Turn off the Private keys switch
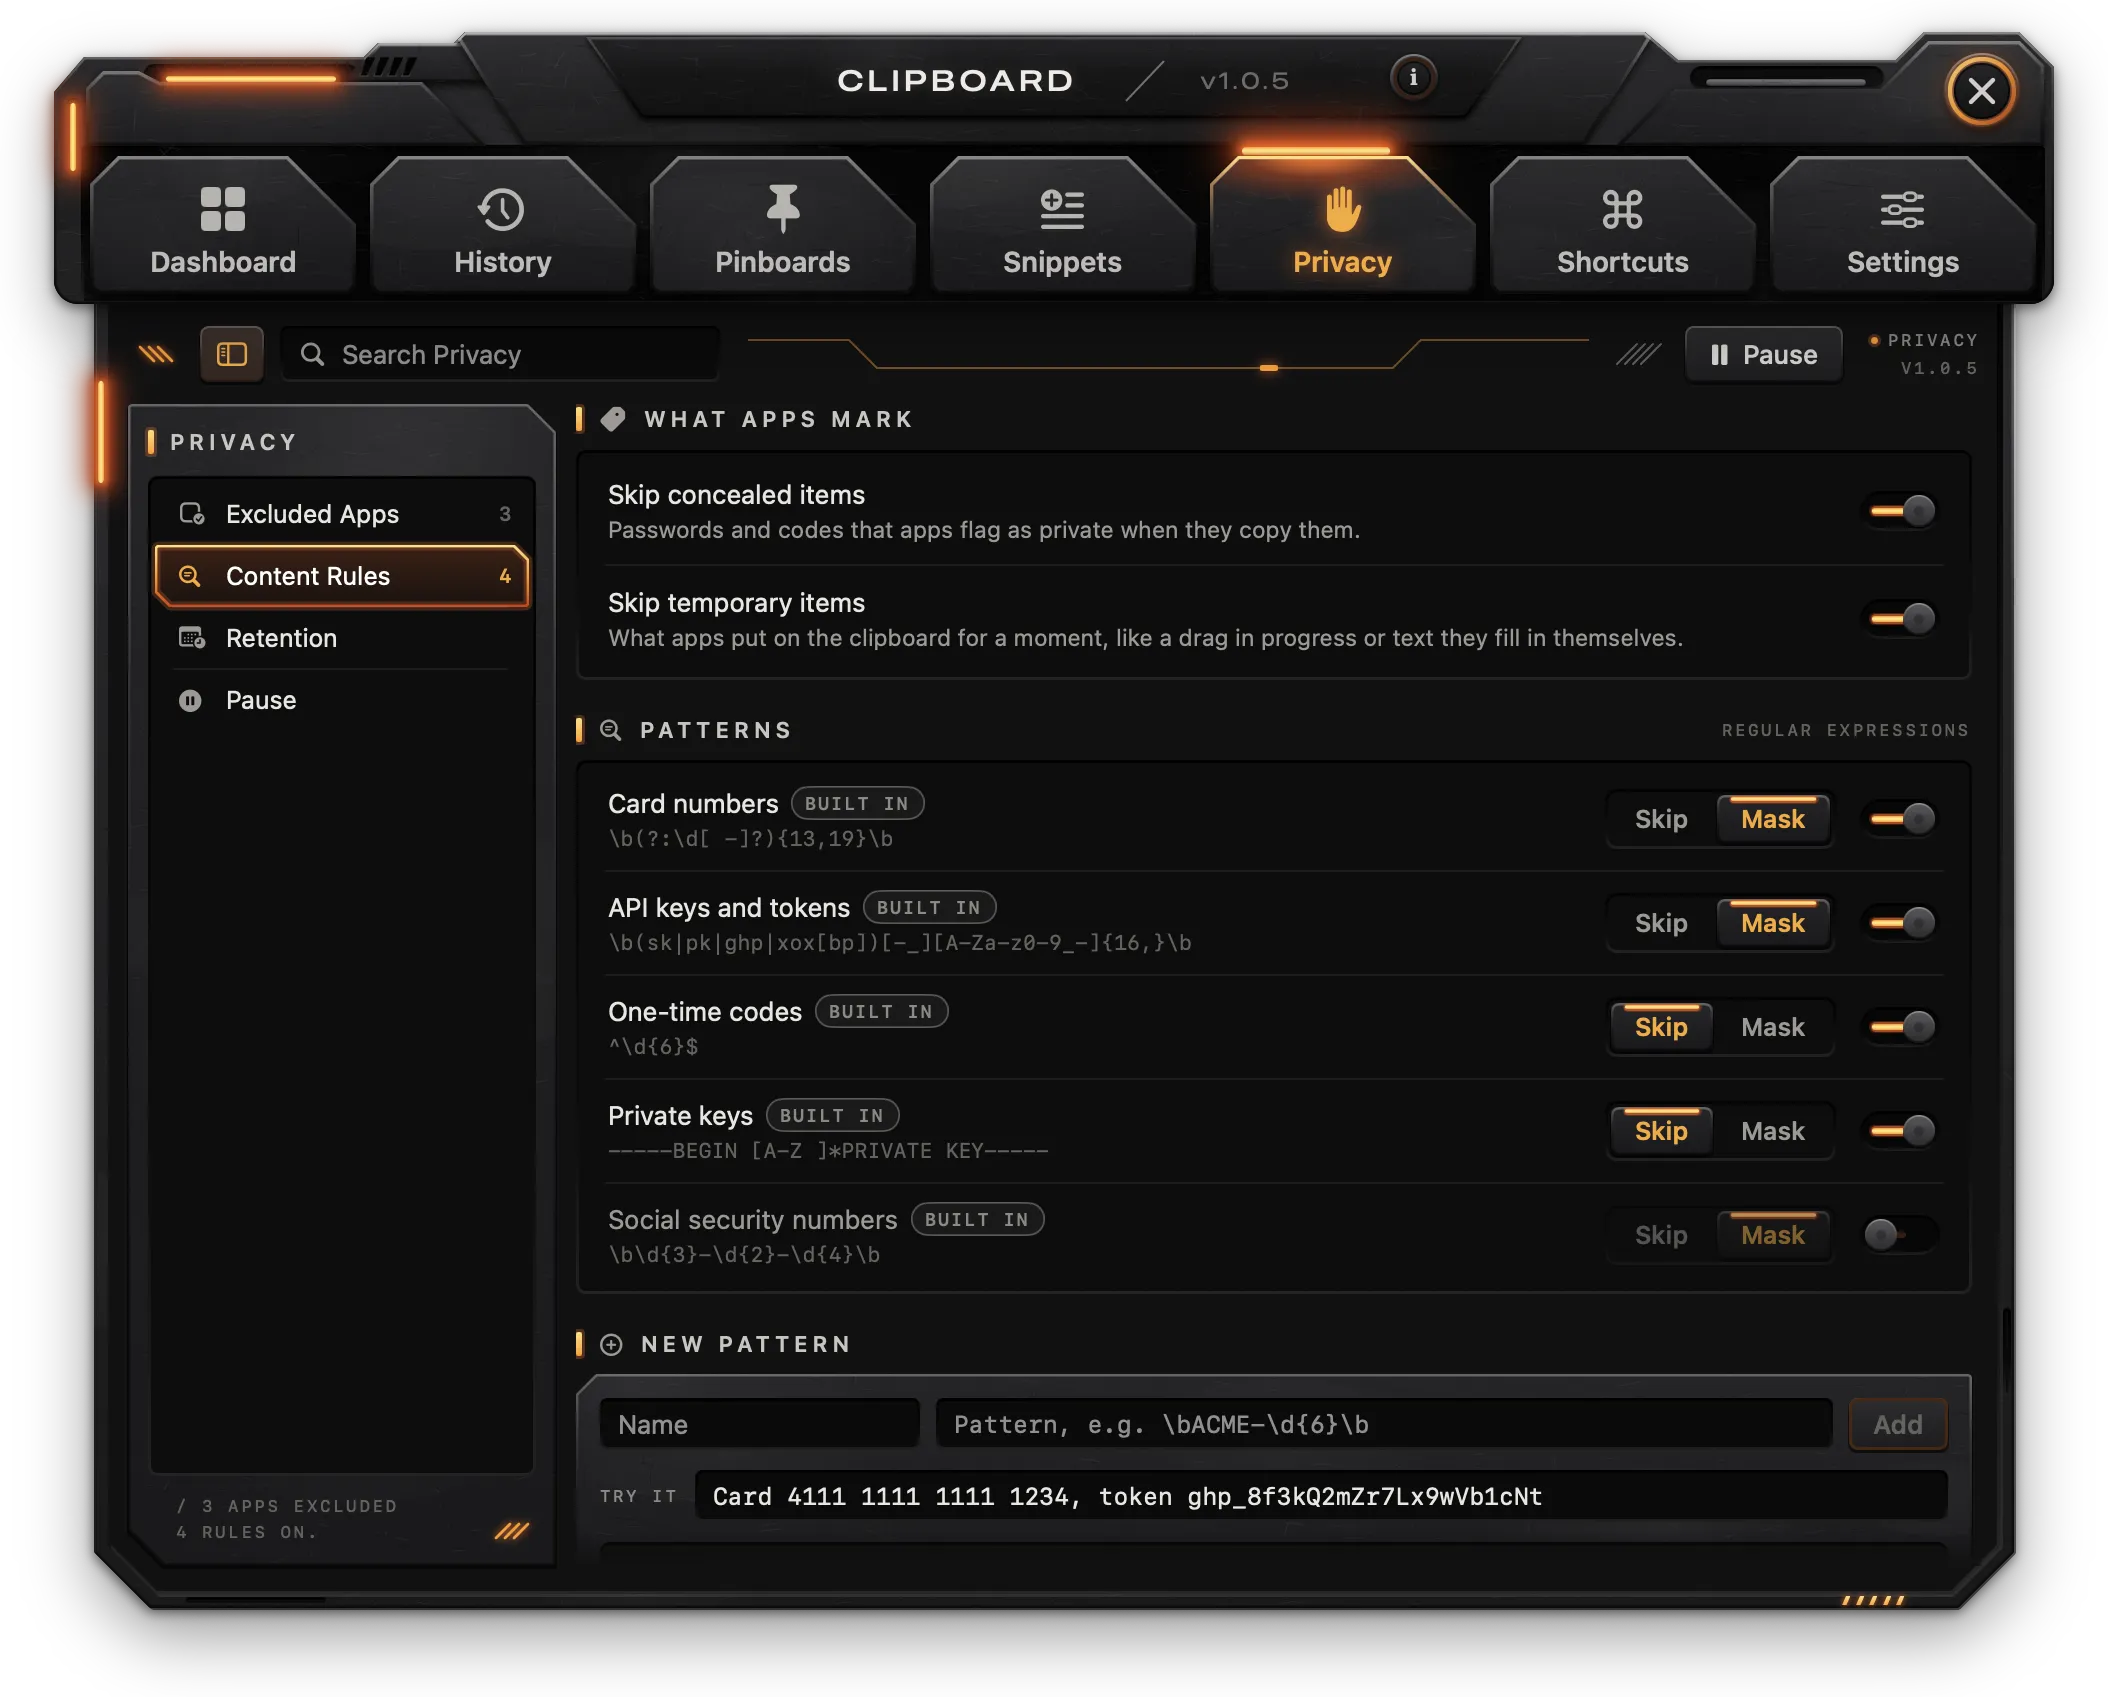This screenshot has height=1697, width=2108. pos(1902,1131)
